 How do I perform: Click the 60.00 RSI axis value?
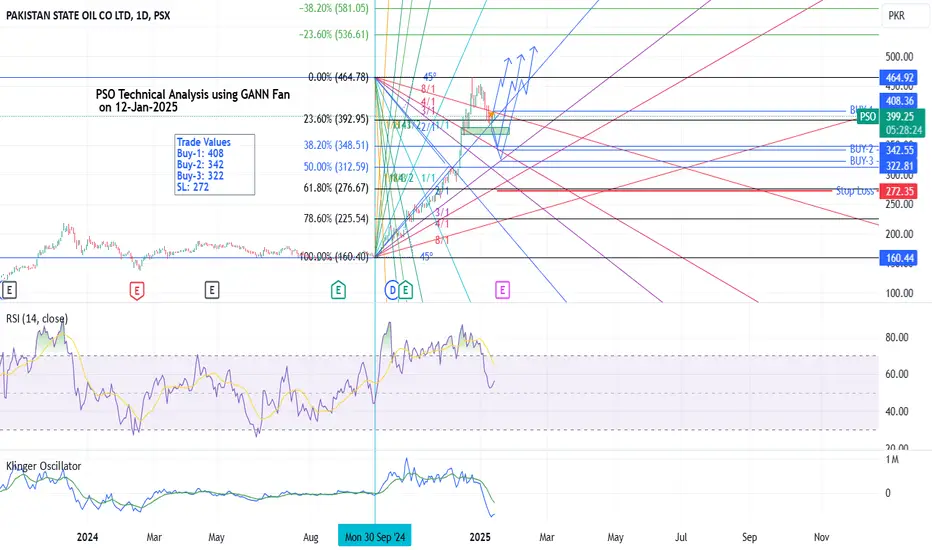pyautogui.click(x=897, y=374)
